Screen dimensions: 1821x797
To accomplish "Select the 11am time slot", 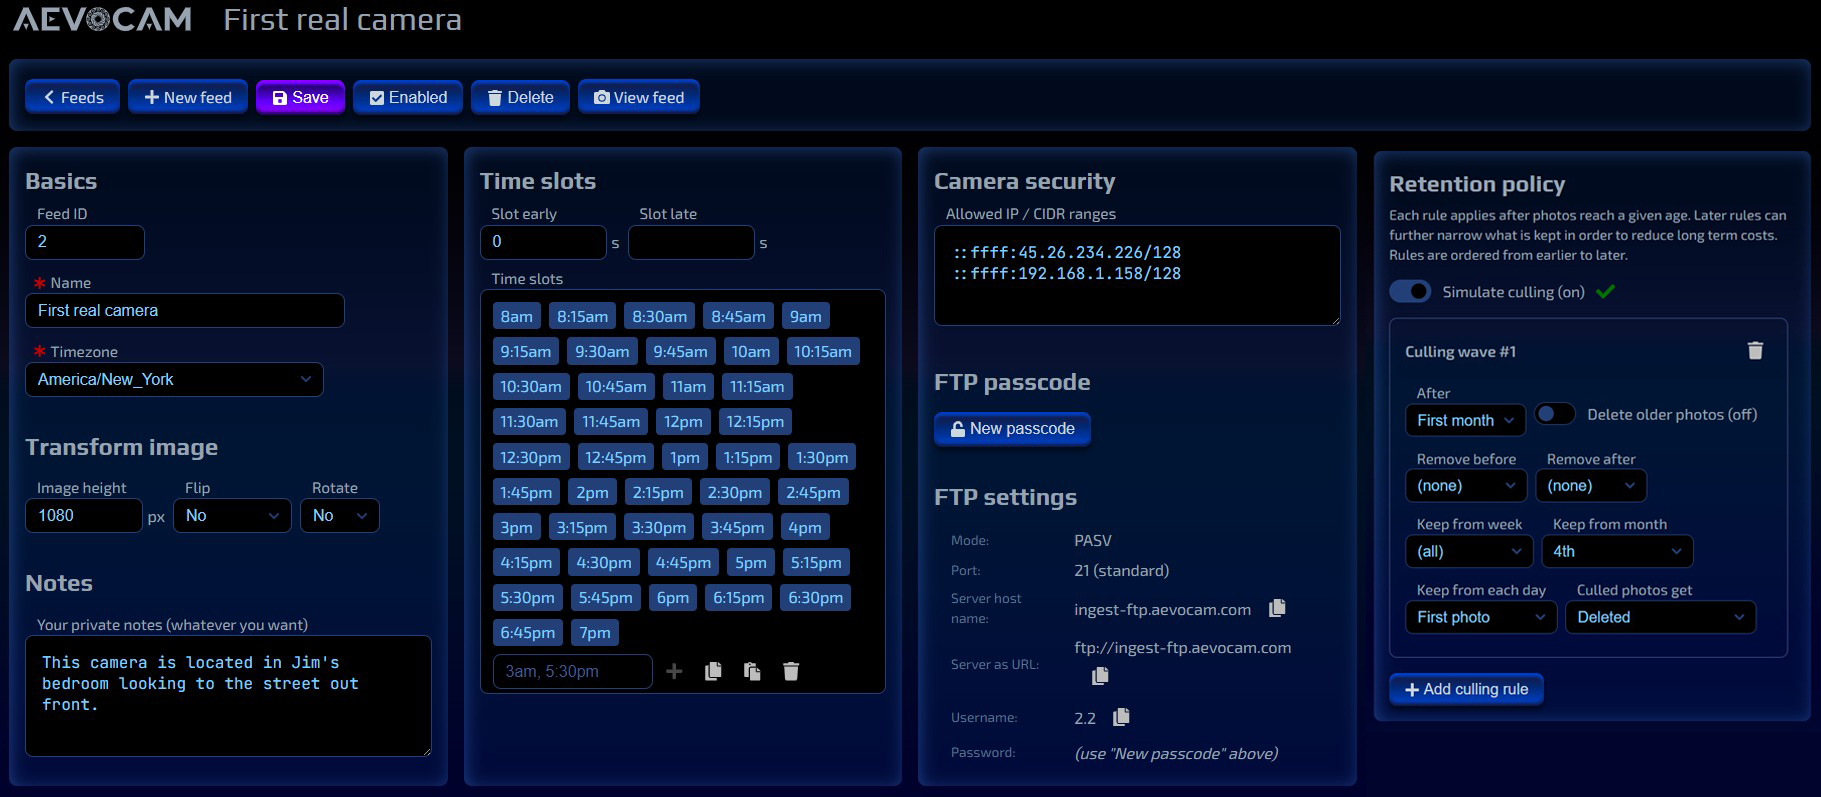I will pos(688,386).
